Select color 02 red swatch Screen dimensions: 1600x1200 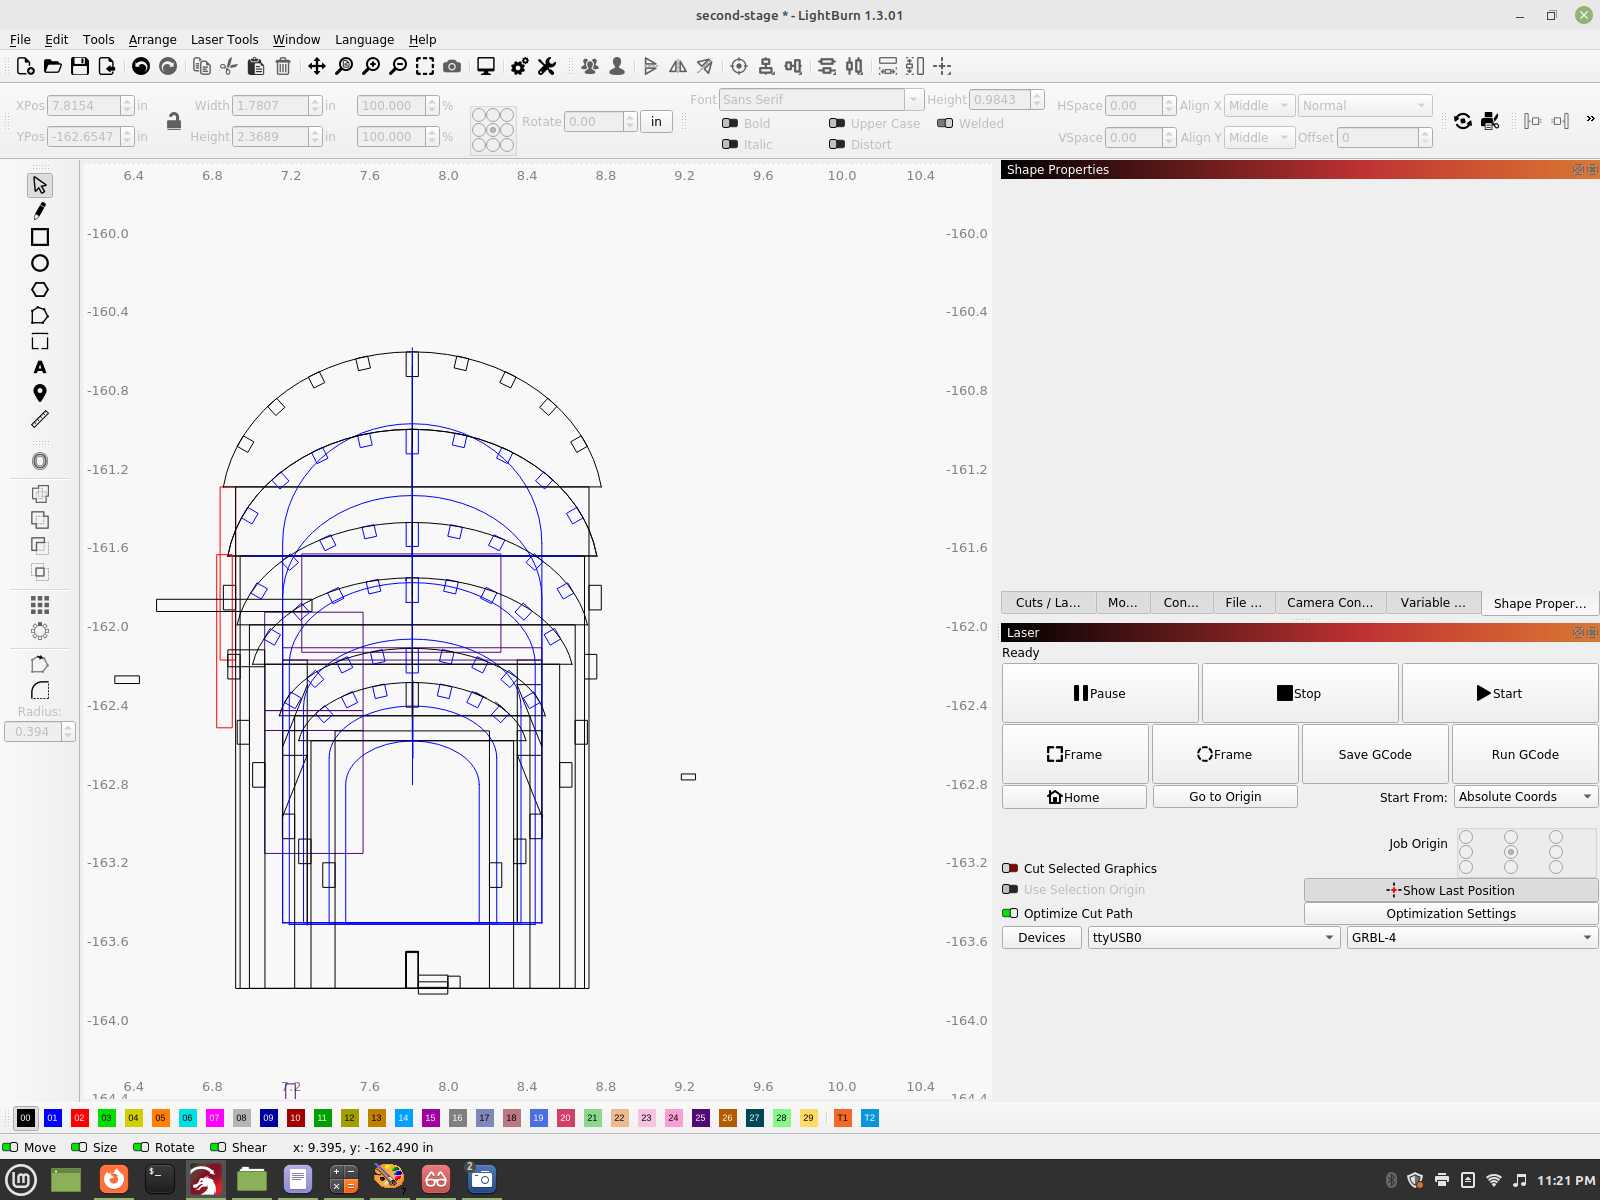pyautogui.click(x=79, y=1118)
